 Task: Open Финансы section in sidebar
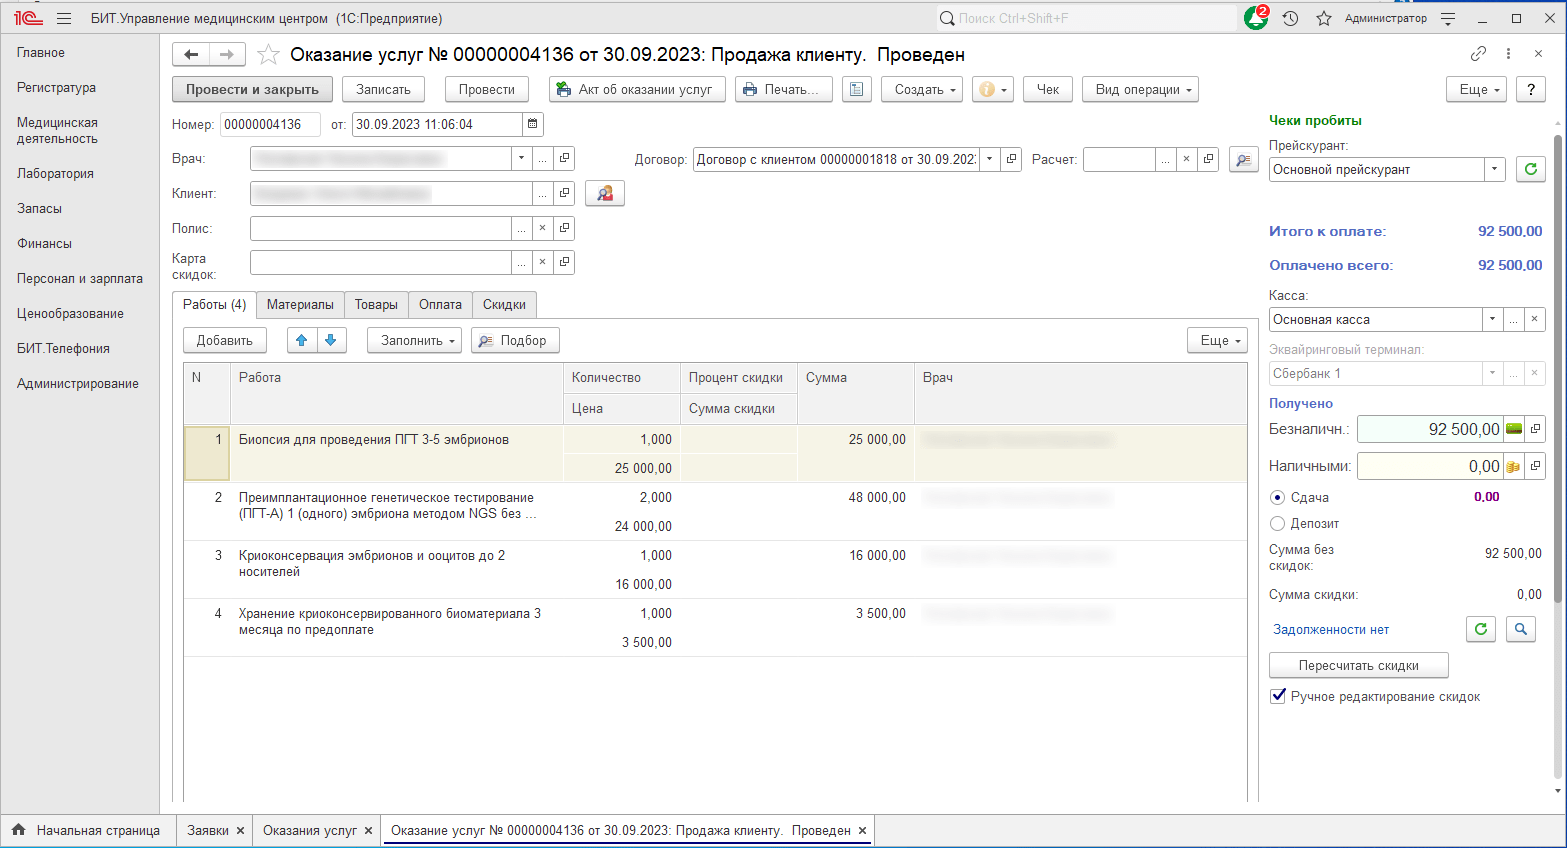[44, 243]
